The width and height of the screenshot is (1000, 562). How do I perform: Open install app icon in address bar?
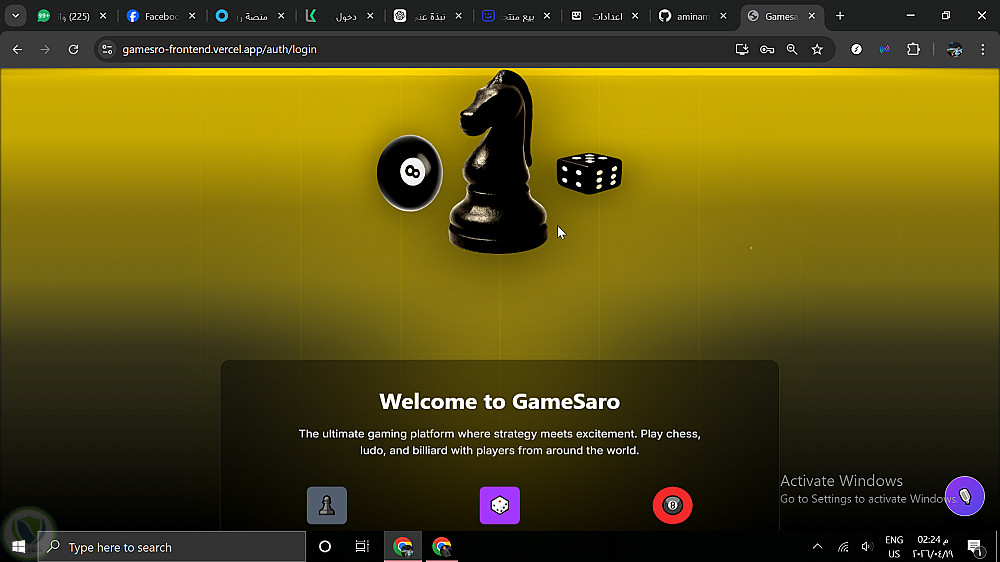pyautogui.click(x=742, y=49)
